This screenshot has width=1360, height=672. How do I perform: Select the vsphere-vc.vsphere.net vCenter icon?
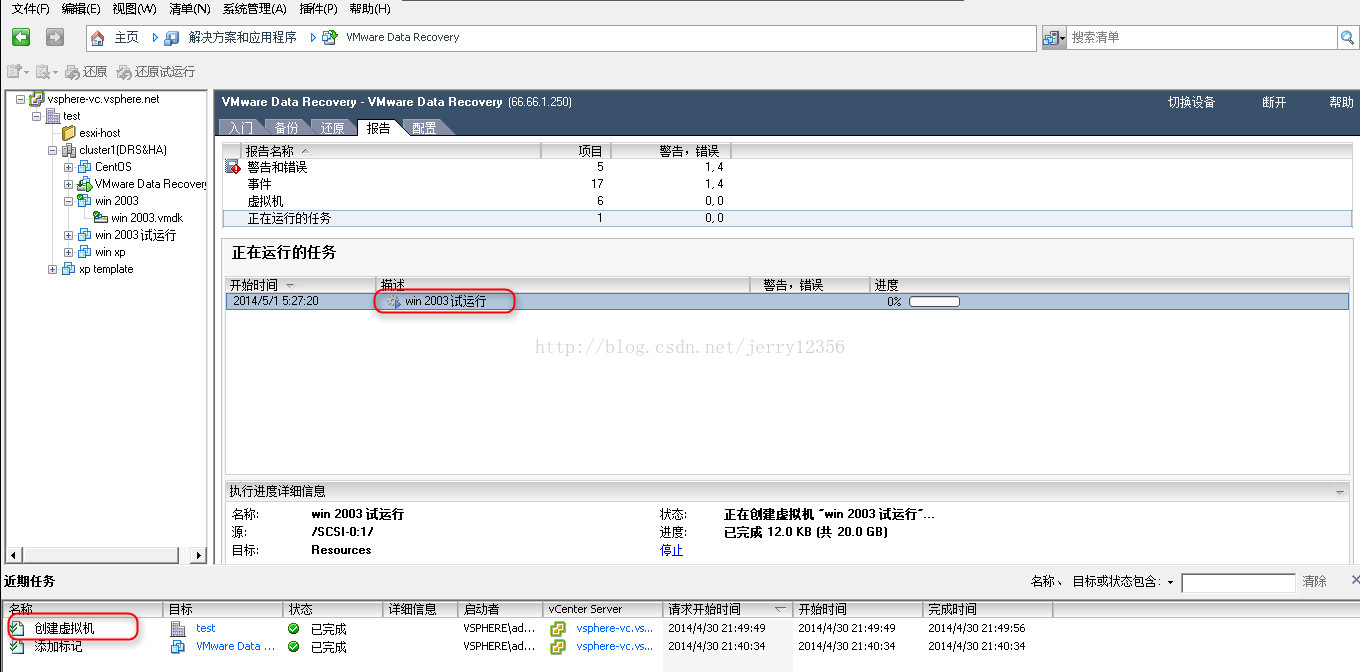point(37,99)
